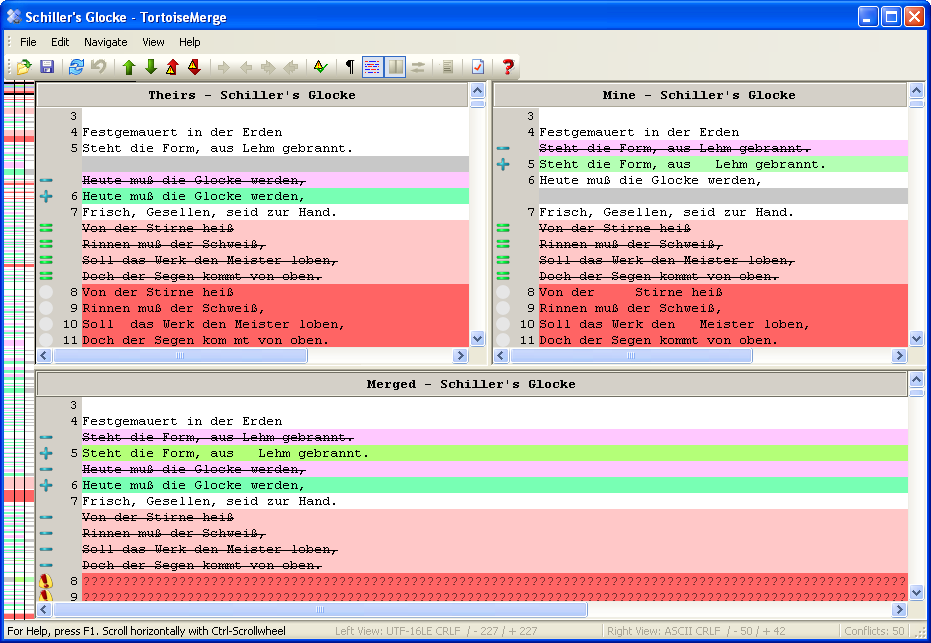Click the equals icon beside struck 'Von der Stirne heiß' in Theirs
931x643 pixels.
(46, 228)
